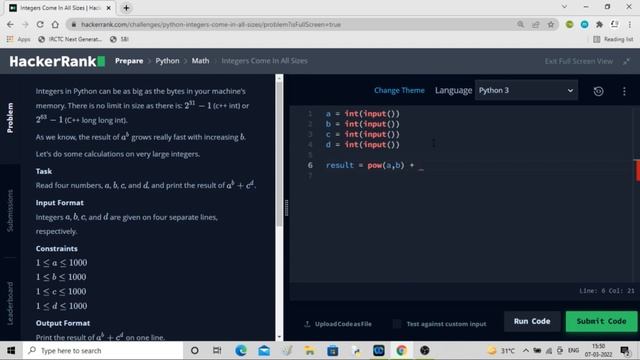Open the Reading list

[x=613, y=39]
